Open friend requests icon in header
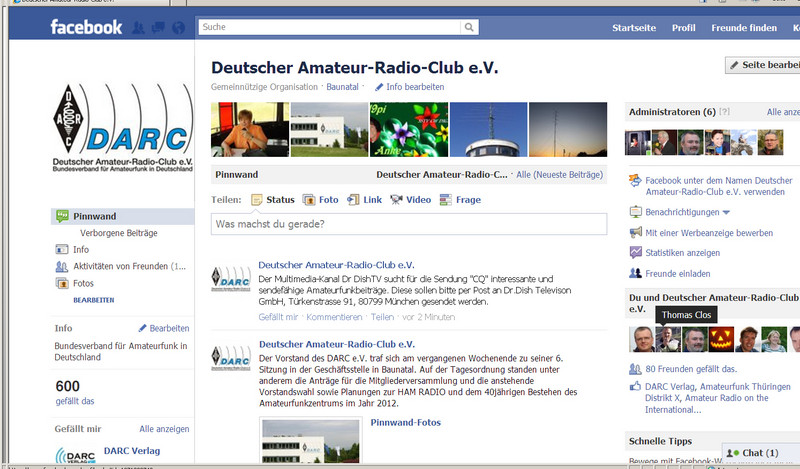This screenshot has width=800, height=469. click(x=138, y=28)
